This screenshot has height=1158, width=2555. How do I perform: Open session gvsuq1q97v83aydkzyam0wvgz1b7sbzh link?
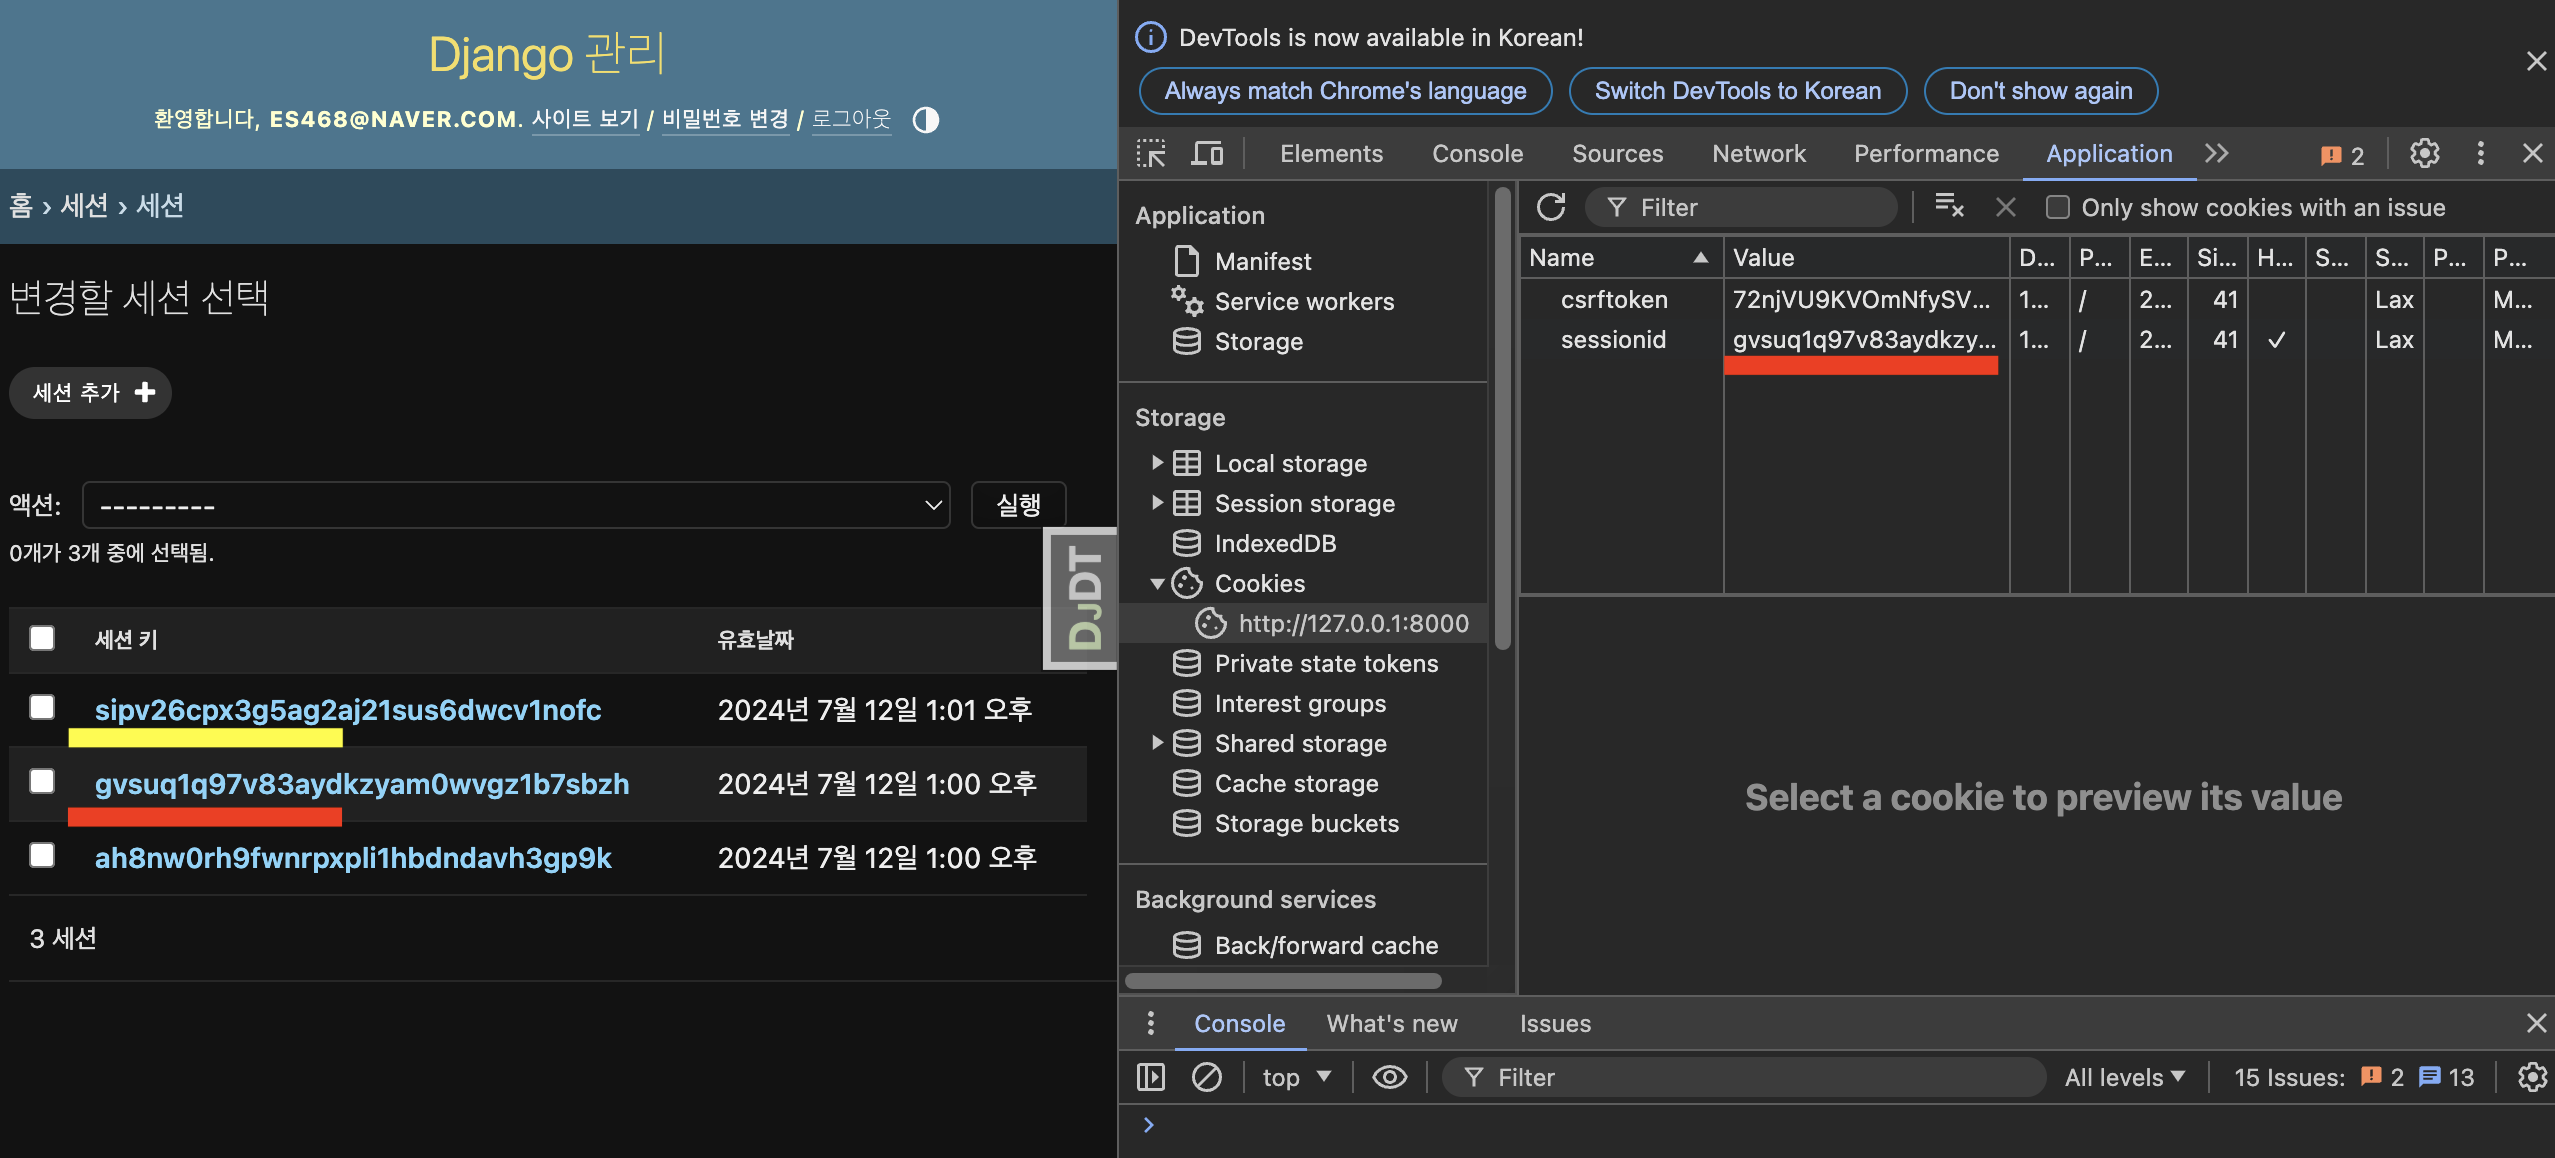(362, 783)
